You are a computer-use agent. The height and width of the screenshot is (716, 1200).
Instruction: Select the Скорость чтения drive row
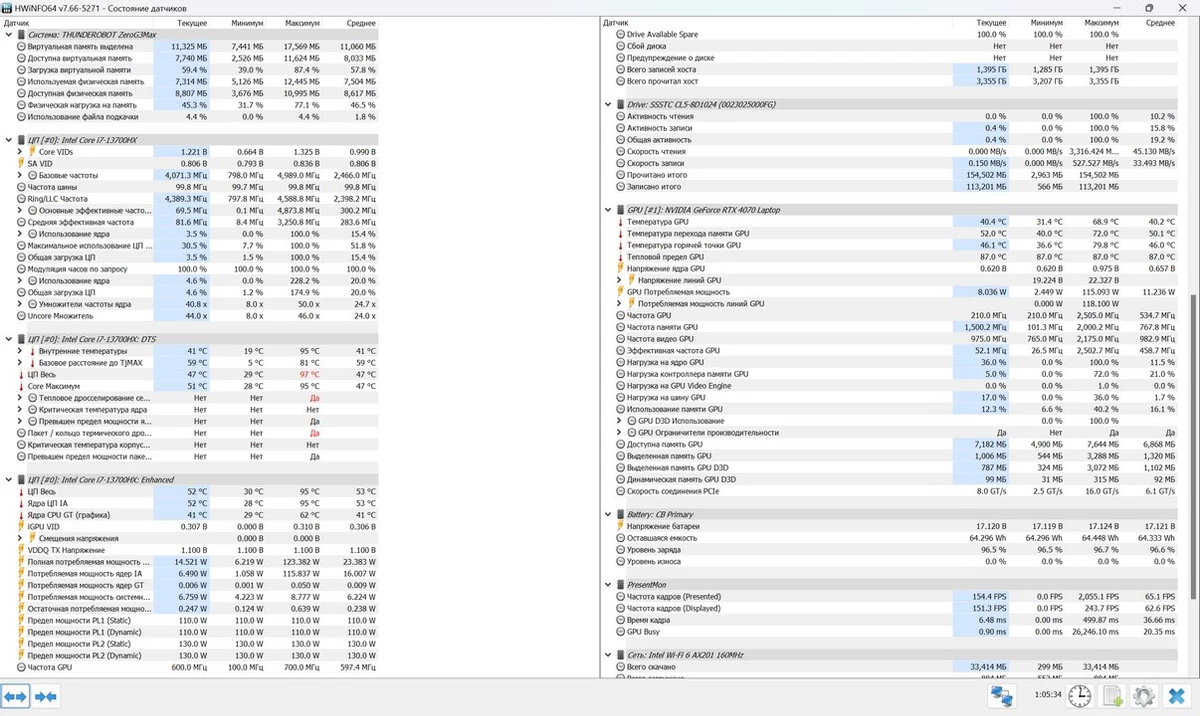[x=895, y=152]
